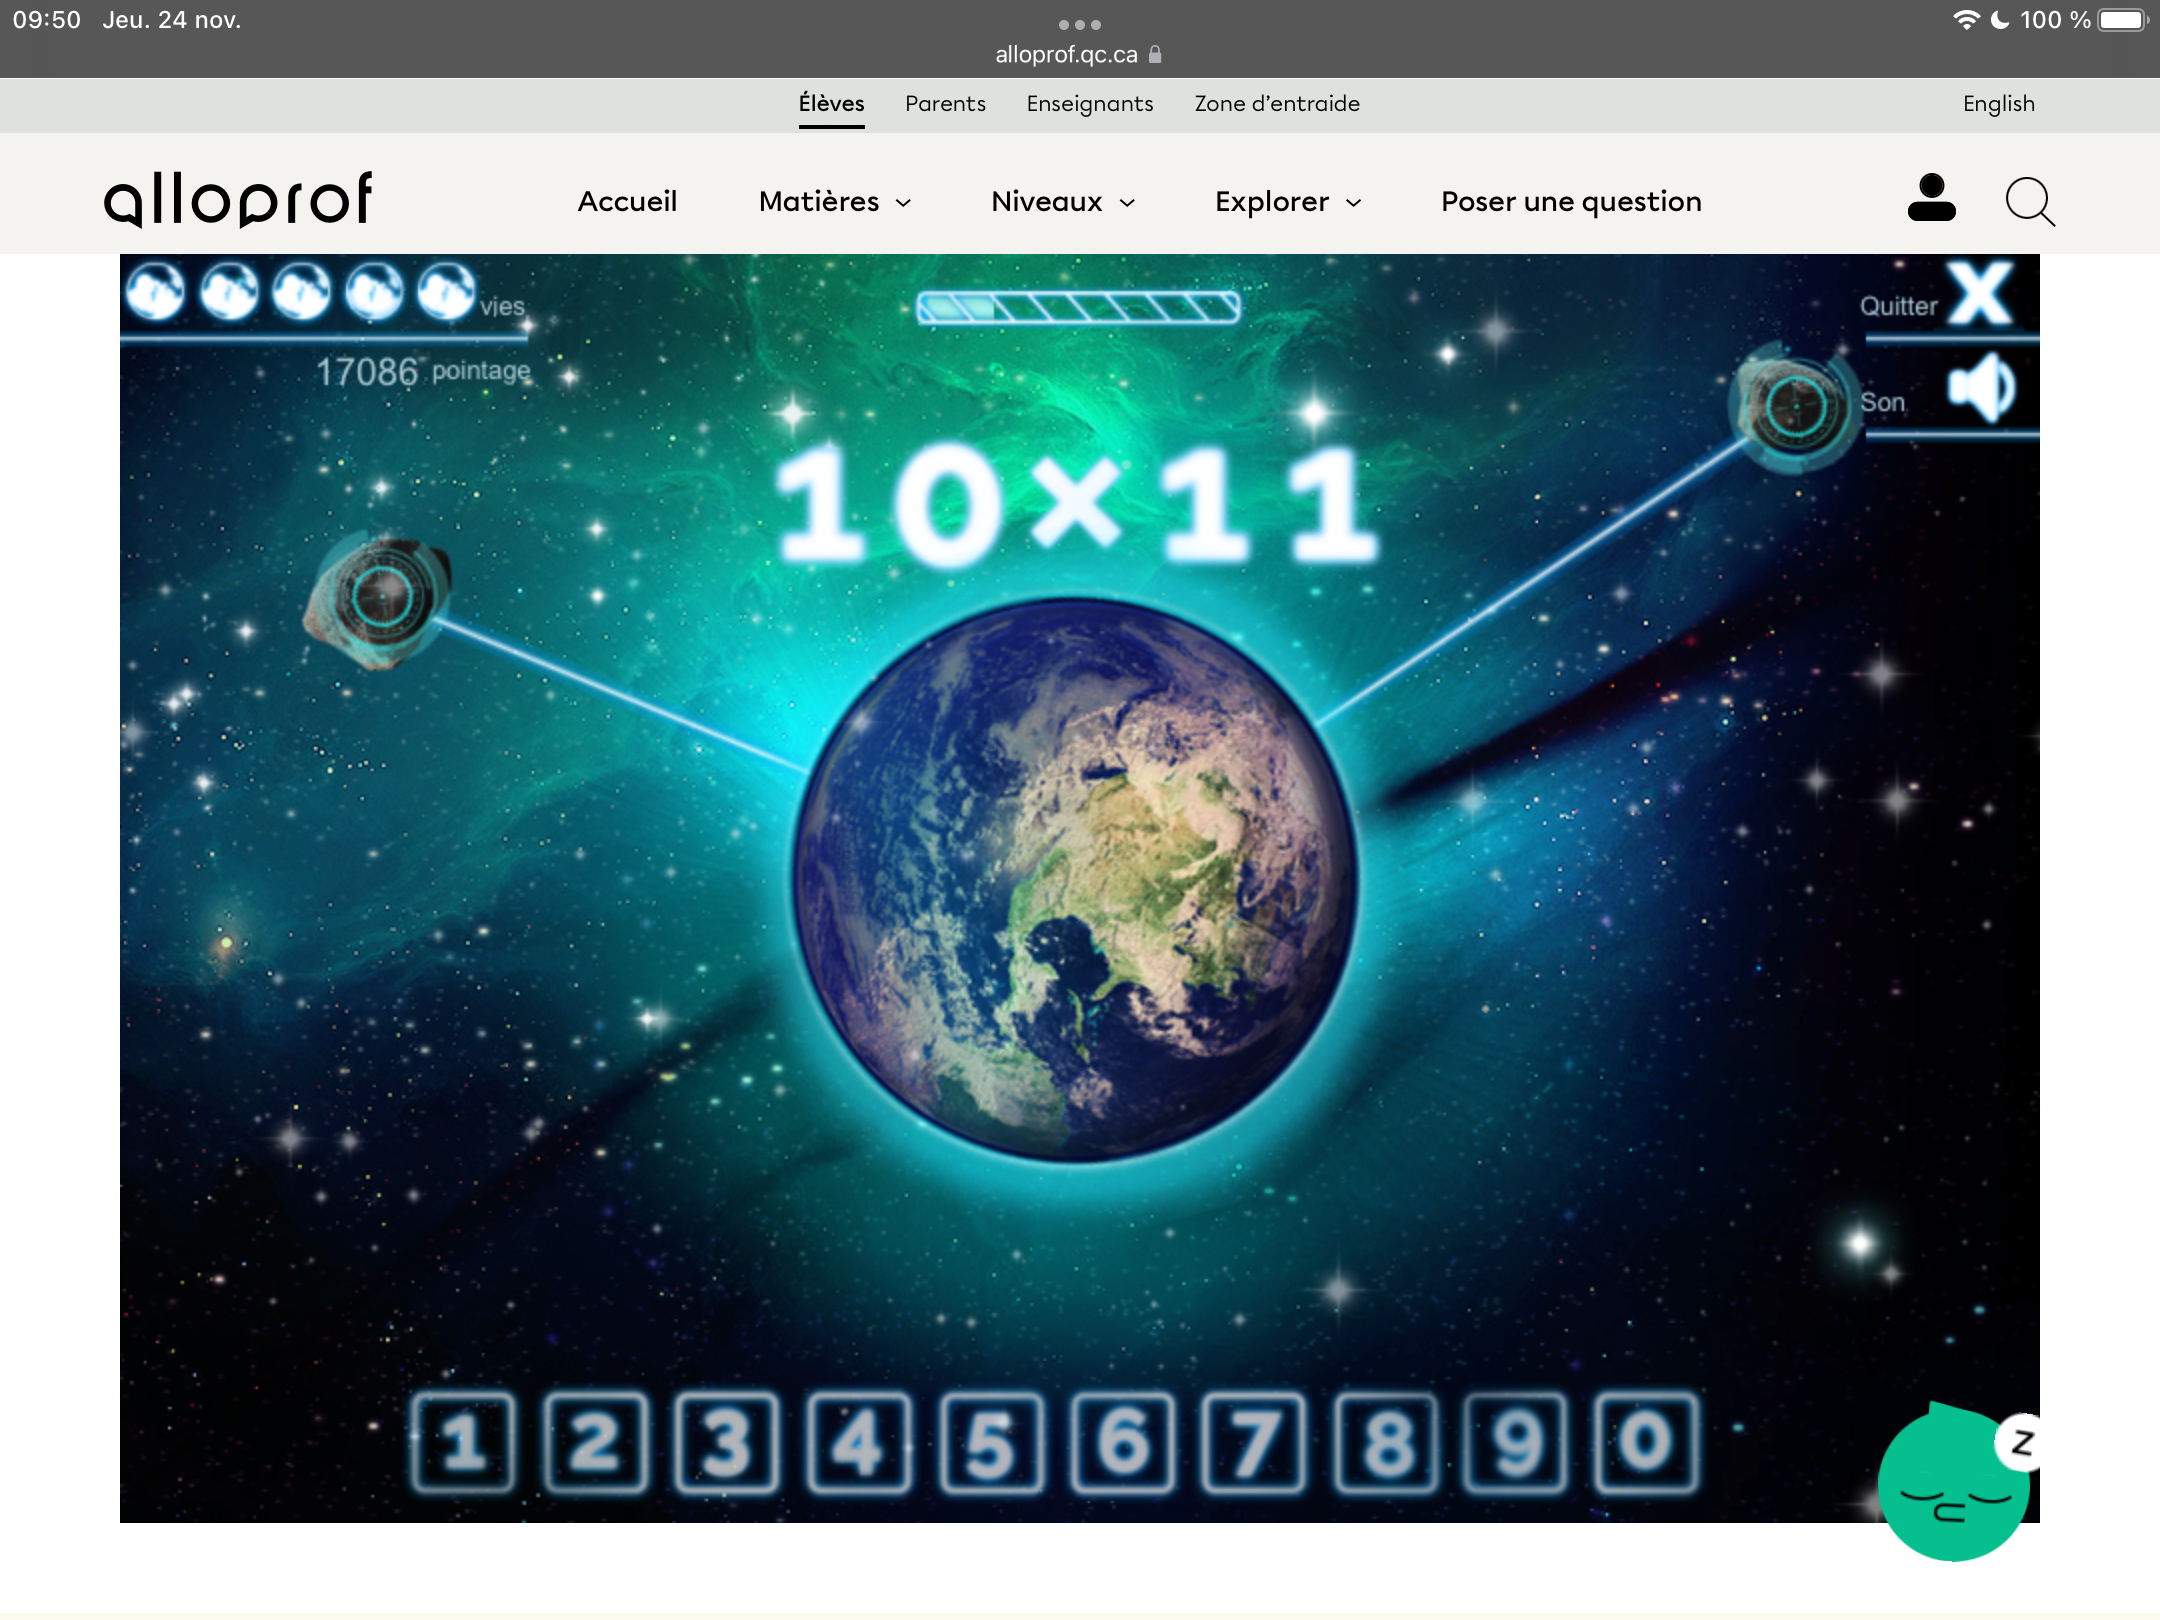Click the level progress bar
Viewport: 2160px width, 1620px height.
pos(1078,307)
